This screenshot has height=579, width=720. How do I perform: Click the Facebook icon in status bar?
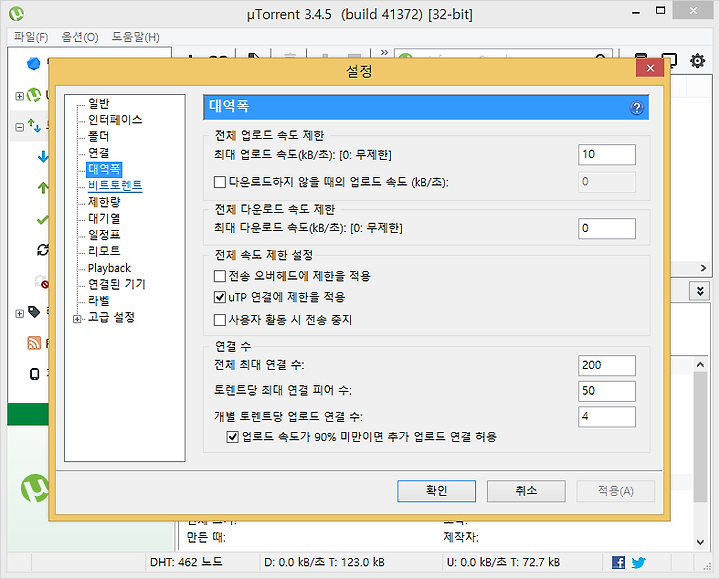pyautogui.click(x=618, y=562)
